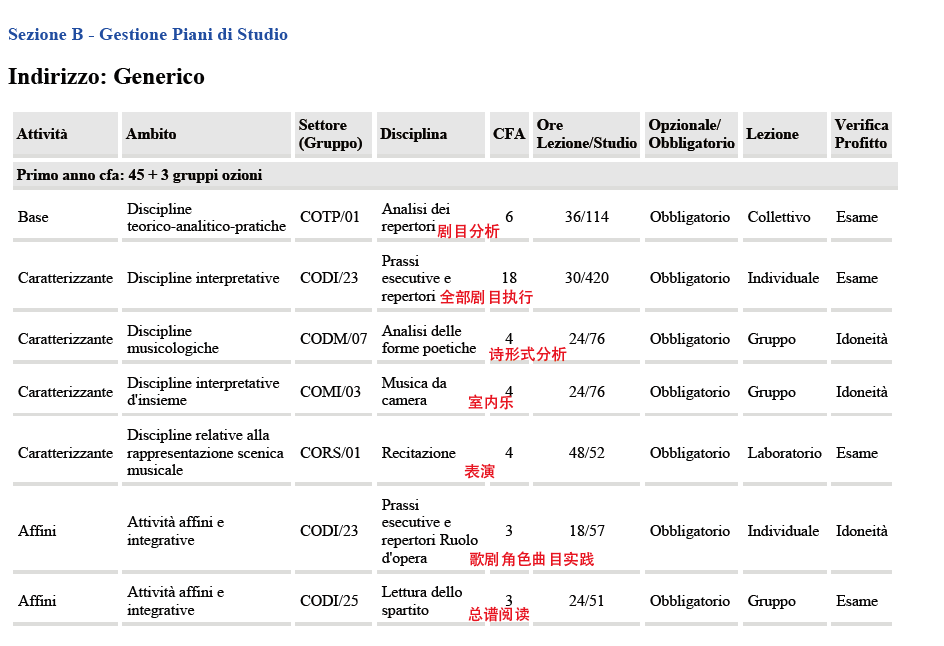This screenshot has width=944, height=646.
Task: Select Analisi delle forme poetiche discipline
Action: (429, 340)
